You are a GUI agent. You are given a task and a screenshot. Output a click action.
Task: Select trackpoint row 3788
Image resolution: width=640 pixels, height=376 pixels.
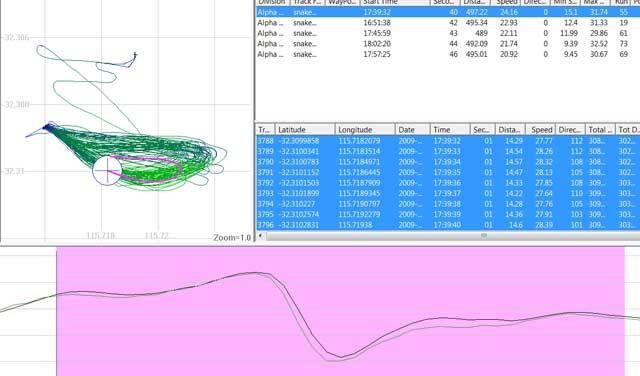(448, 141)
